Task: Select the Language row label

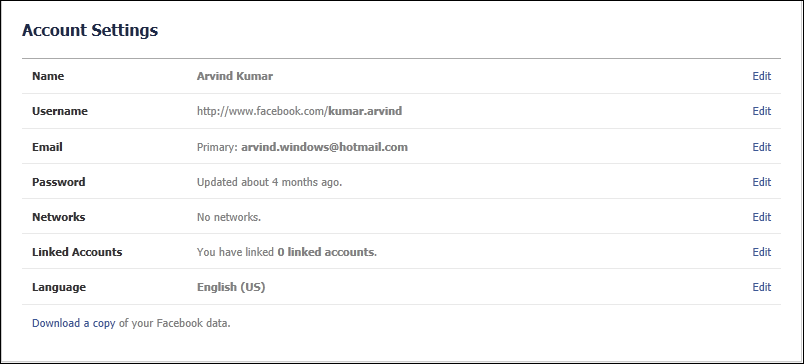Action: 59,287
